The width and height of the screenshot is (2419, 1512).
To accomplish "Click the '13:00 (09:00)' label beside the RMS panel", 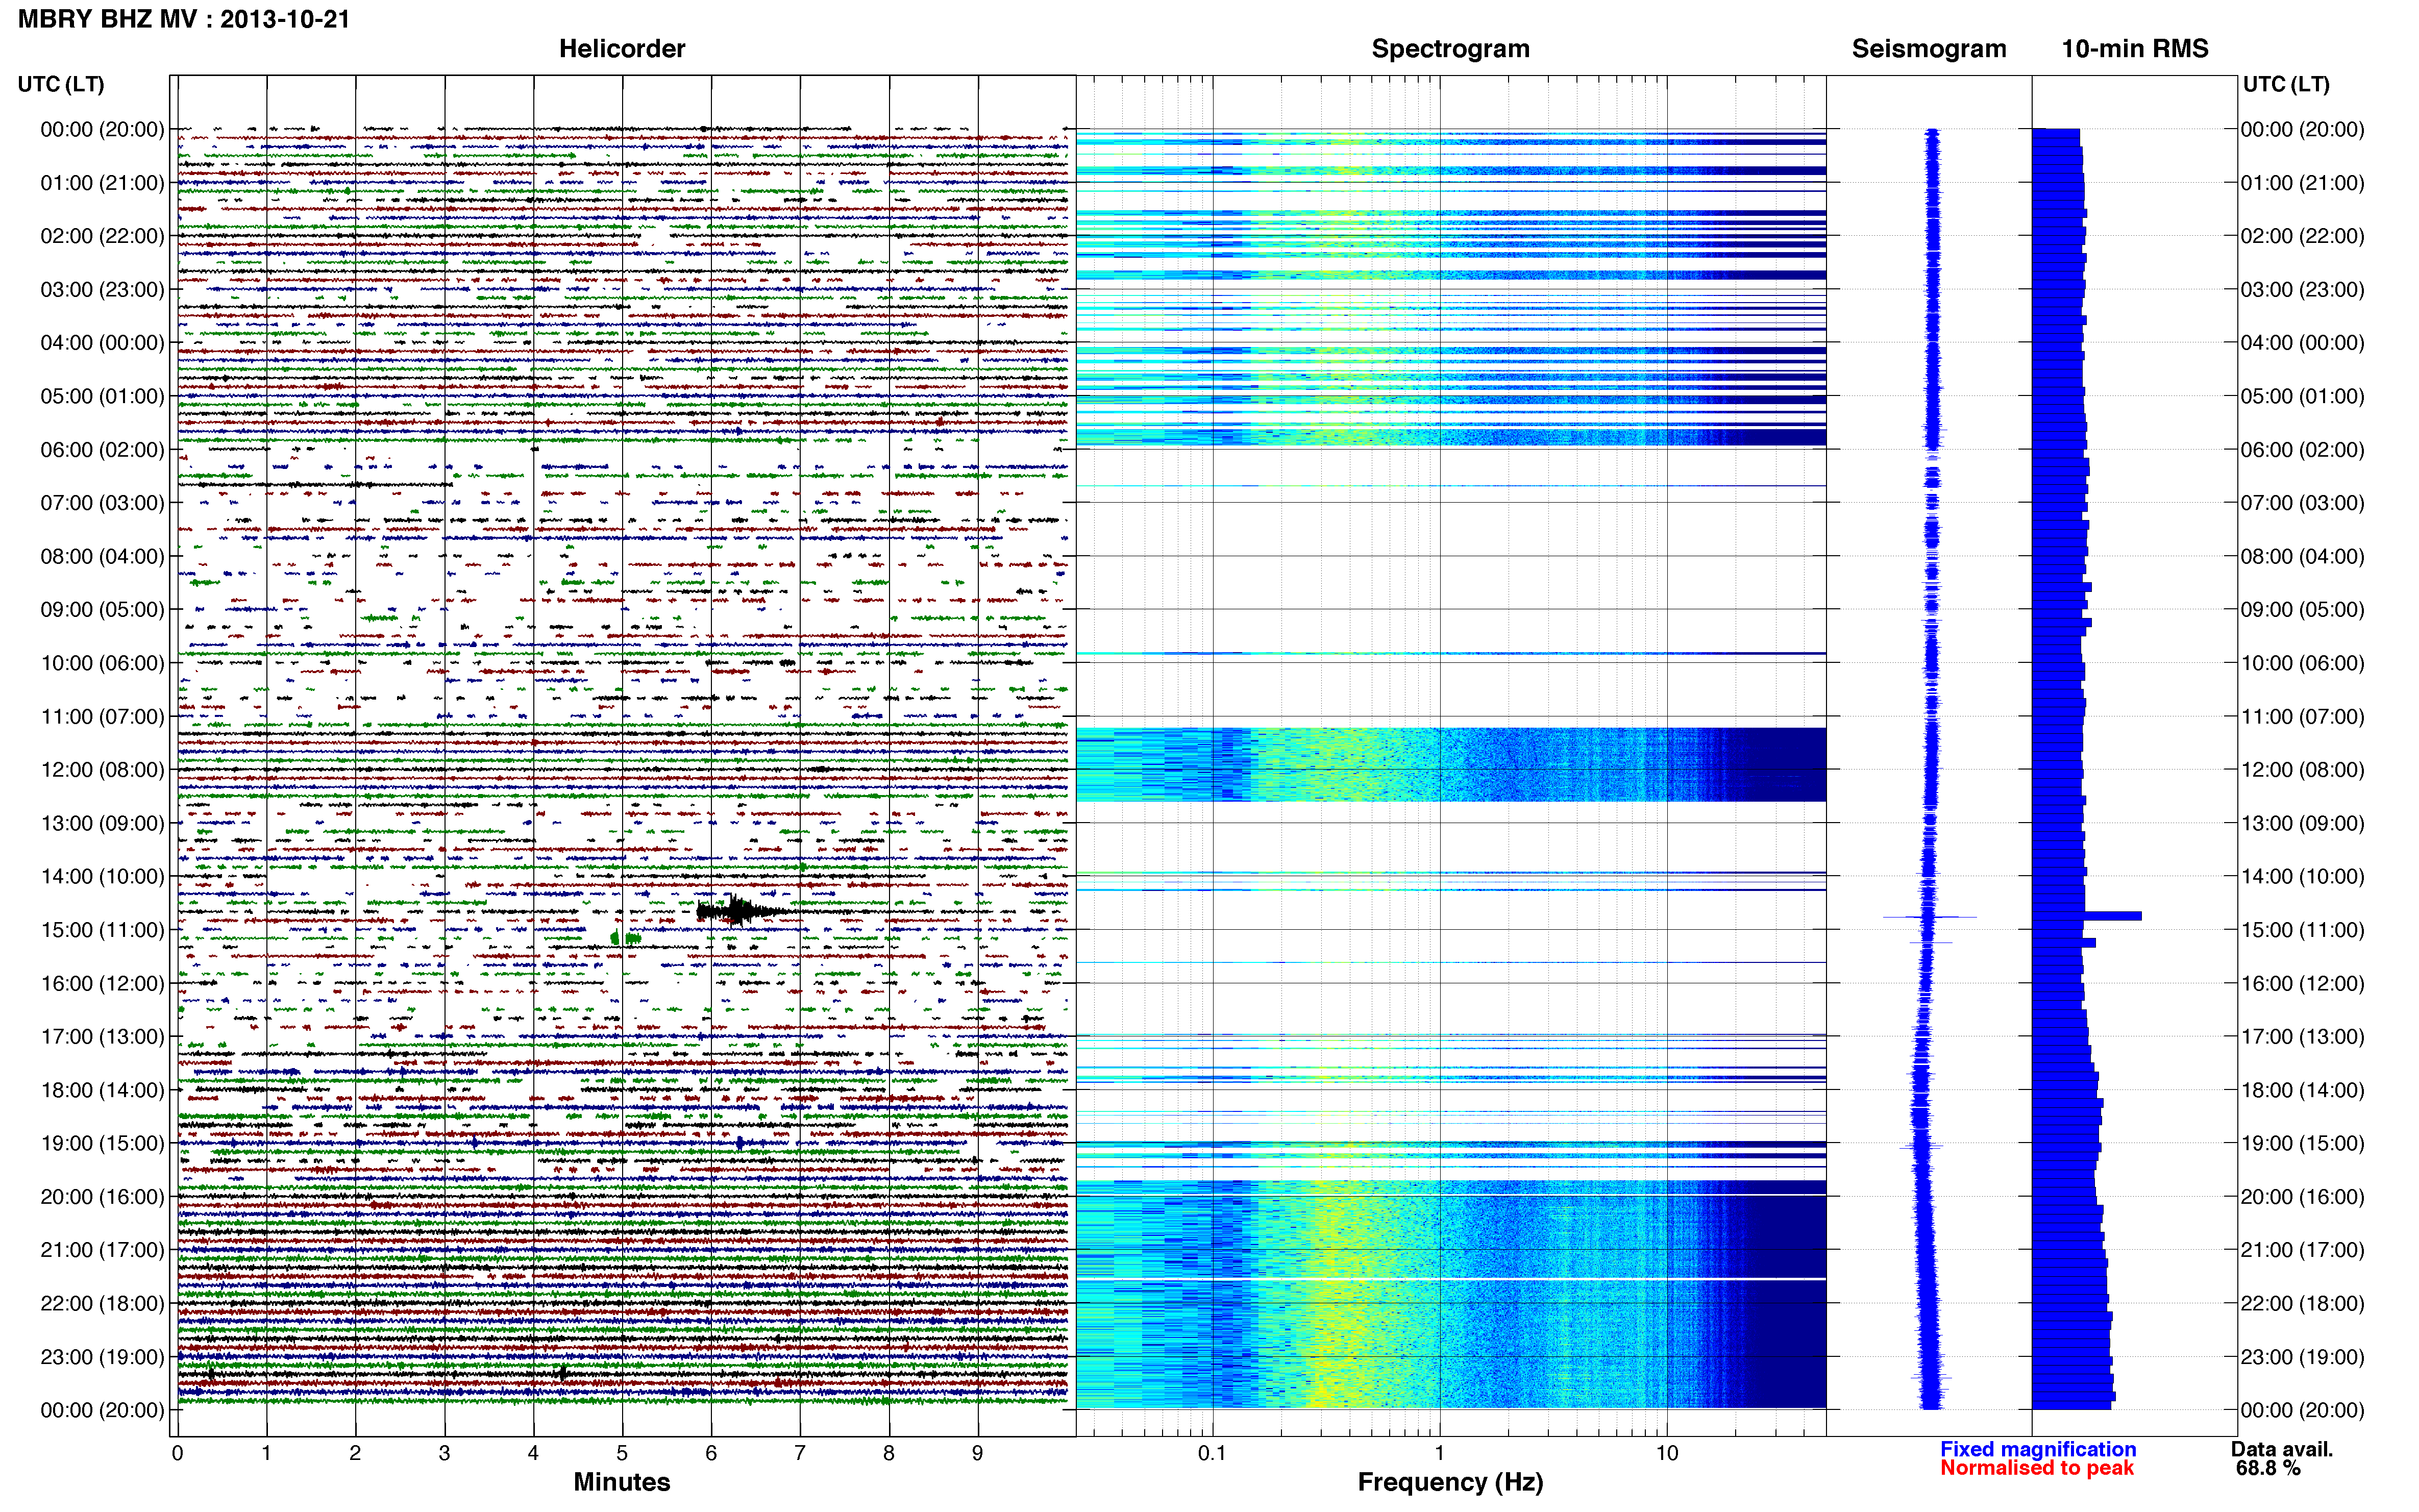I will (2303, 823).
